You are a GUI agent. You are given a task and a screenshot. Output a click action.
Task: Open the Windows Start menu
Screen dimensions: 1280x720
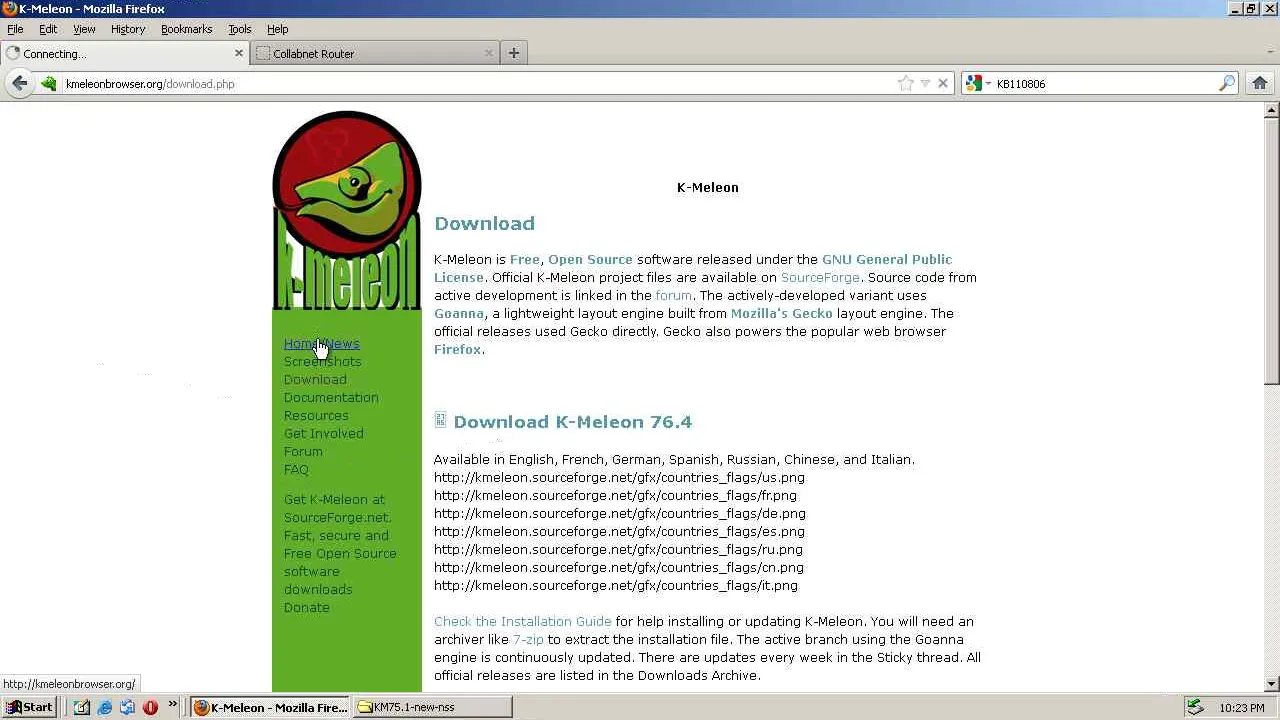(29, 707)
